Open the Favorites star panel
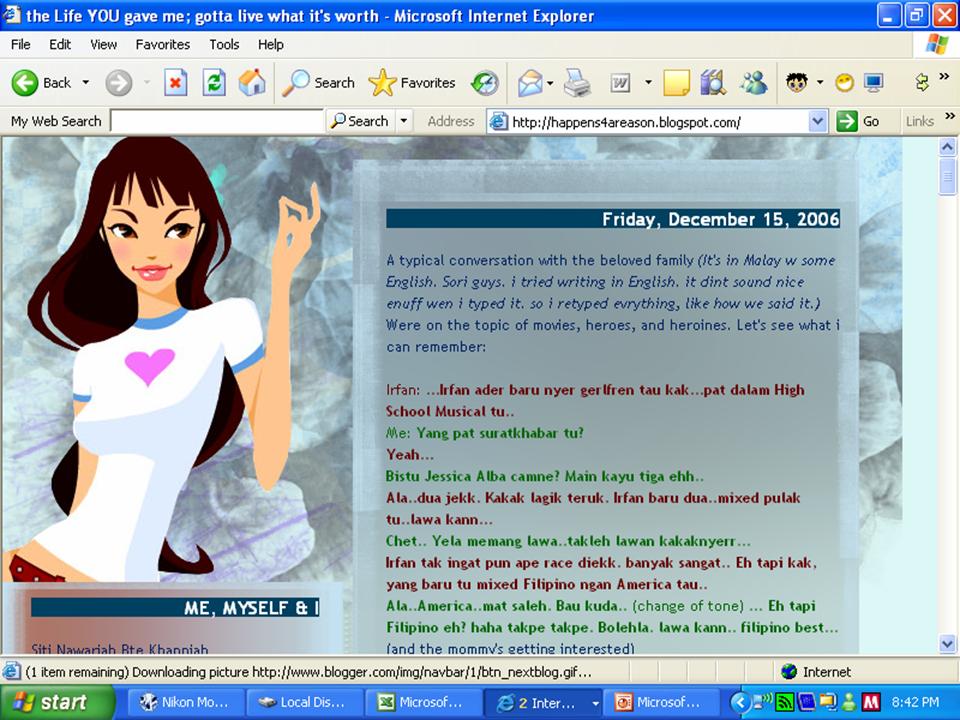960x720 pixels. tap(412, 83)
